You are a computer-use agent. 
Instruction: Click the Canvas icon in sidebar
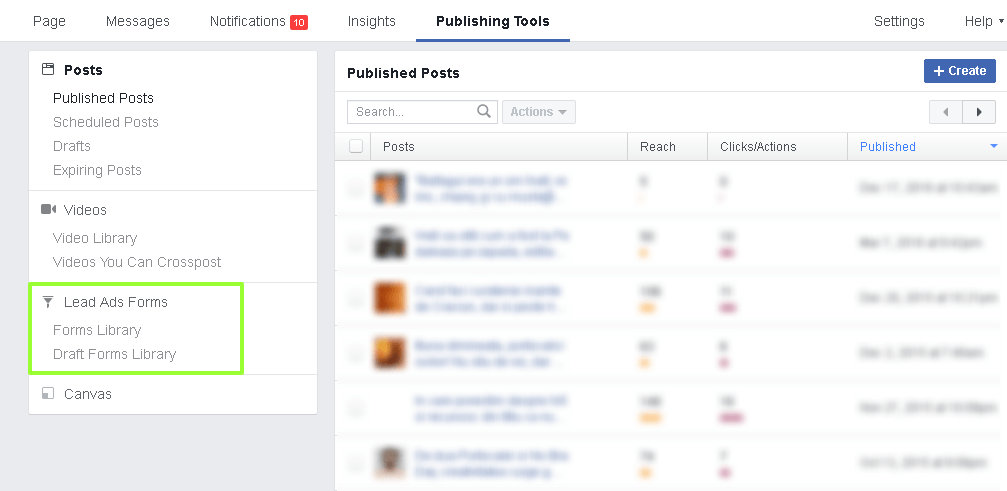[x=47, y=394]
